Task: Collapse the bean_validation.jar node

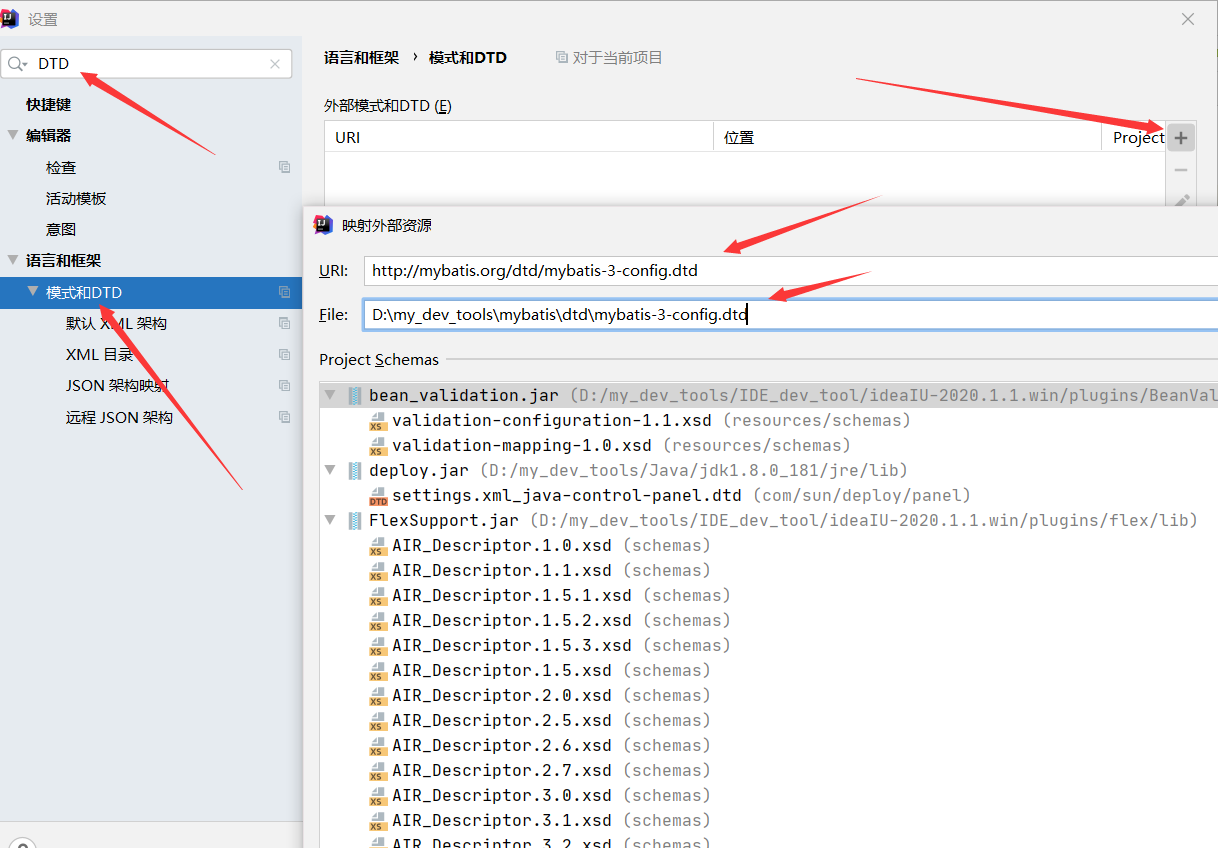Action: click(x=330, y=395)
